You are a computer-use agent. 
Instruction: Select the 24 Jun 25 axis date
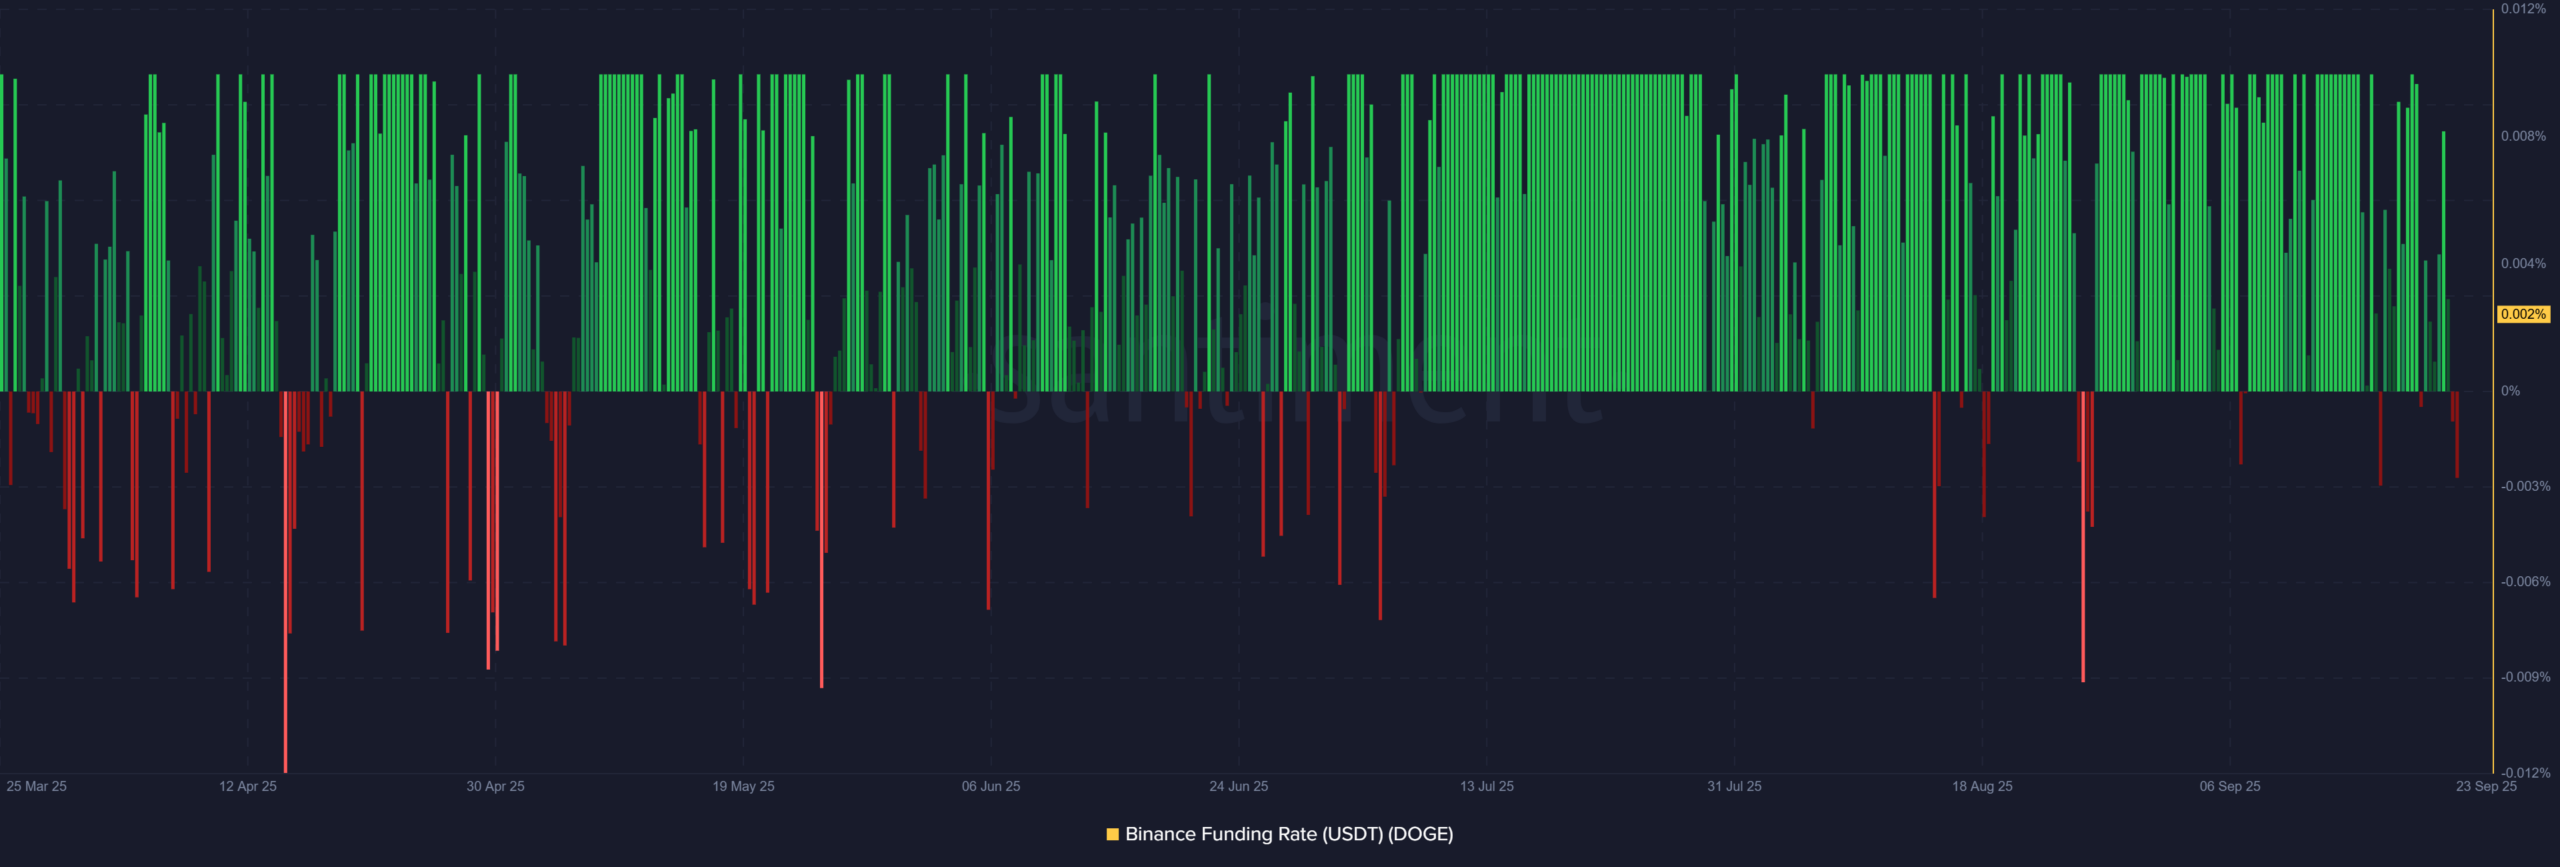coord(1238,786)
